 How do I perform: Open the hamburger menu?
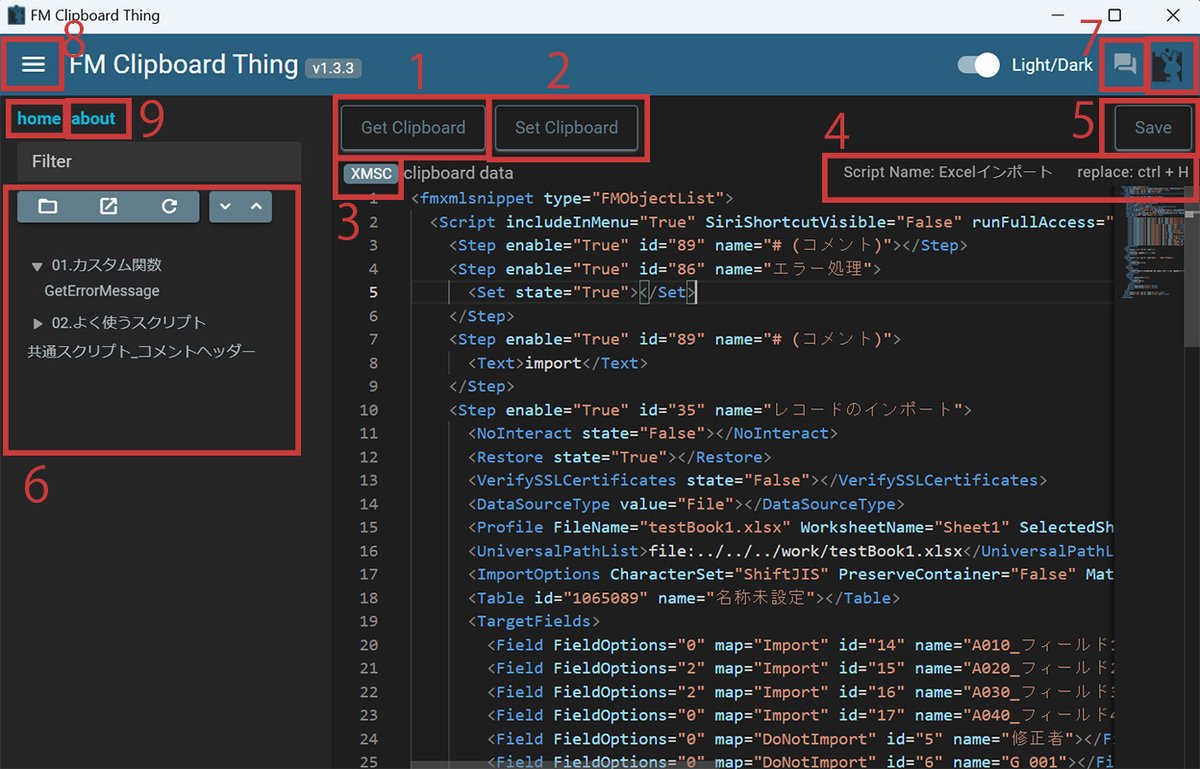click(33, 65)
